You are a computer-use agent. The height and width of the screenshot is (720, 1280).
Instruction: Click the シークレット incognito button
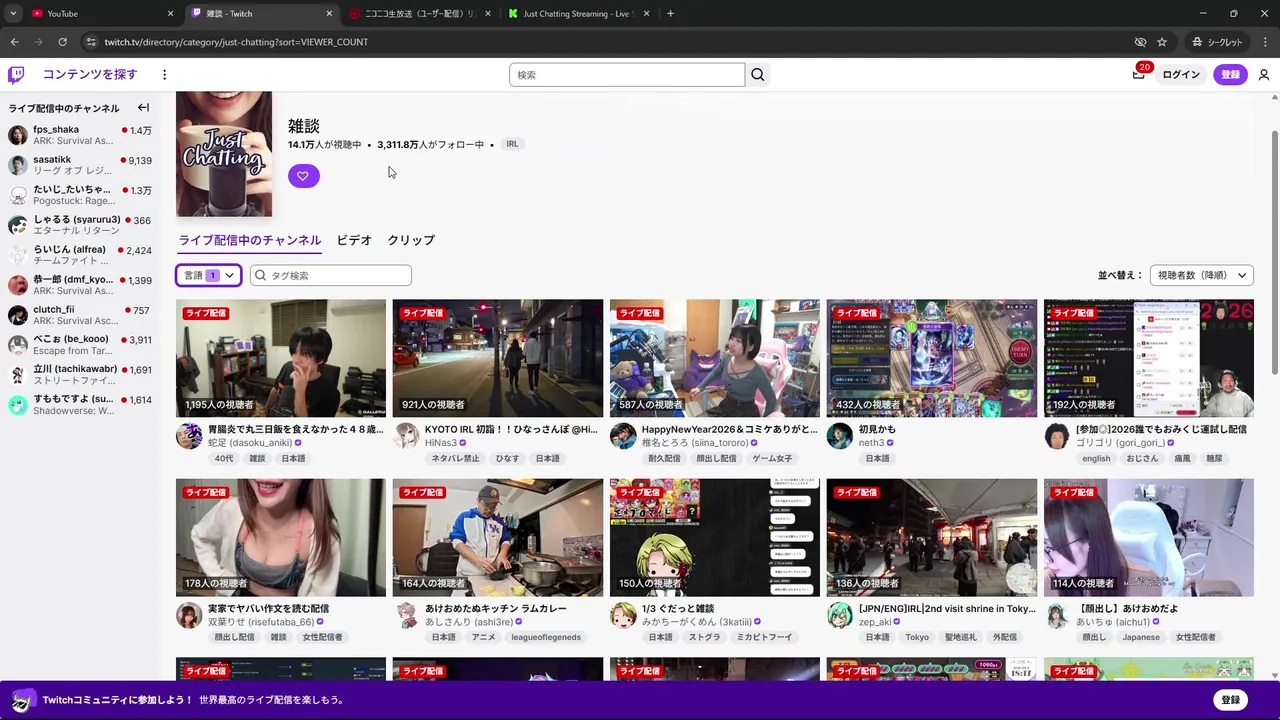point(1217,42)
